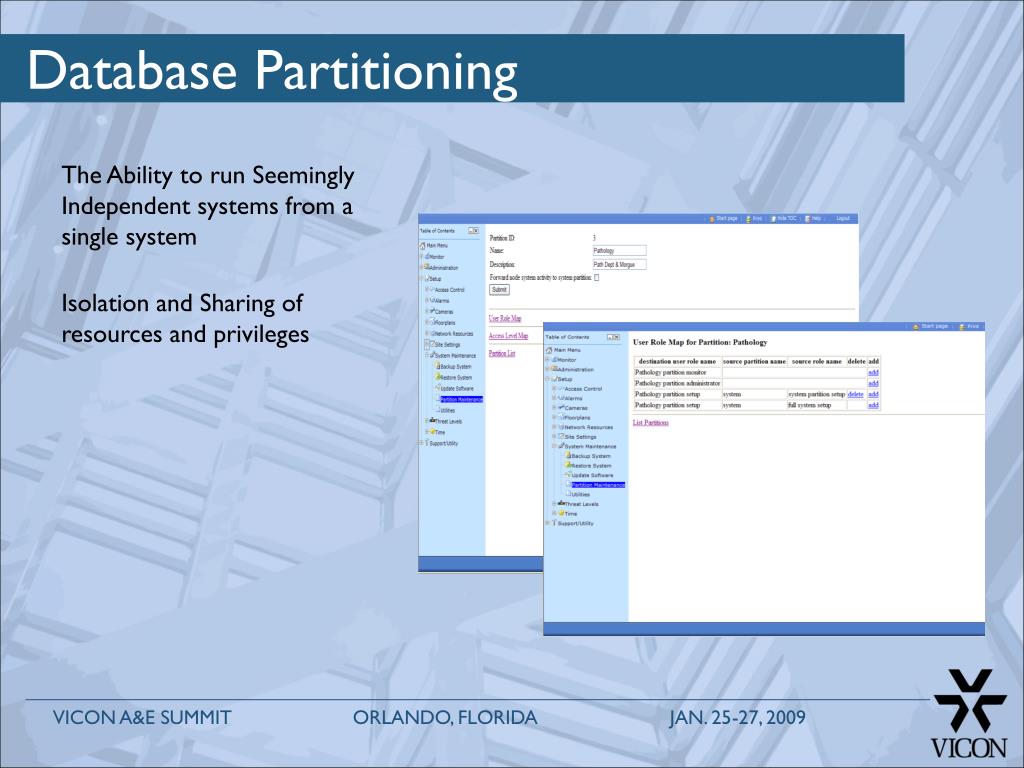This screenshot has width=1024, height=768.
Task: Click the Print icon in the User Role Map window
Action: 962,327
